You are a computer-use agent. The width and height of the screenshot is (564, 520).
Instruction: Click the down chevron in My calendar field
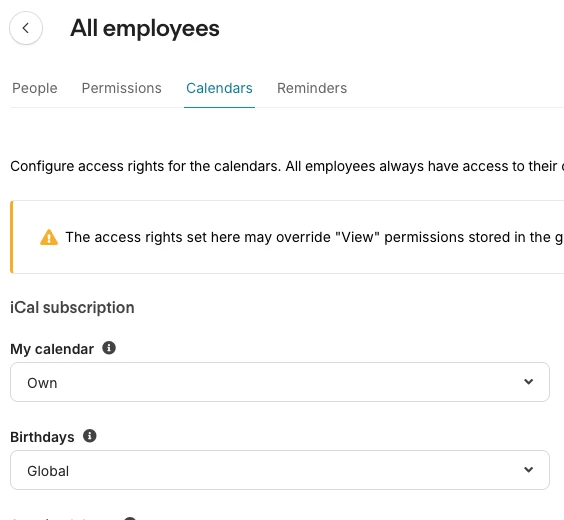pyautogui.click(x=528, y=382)
